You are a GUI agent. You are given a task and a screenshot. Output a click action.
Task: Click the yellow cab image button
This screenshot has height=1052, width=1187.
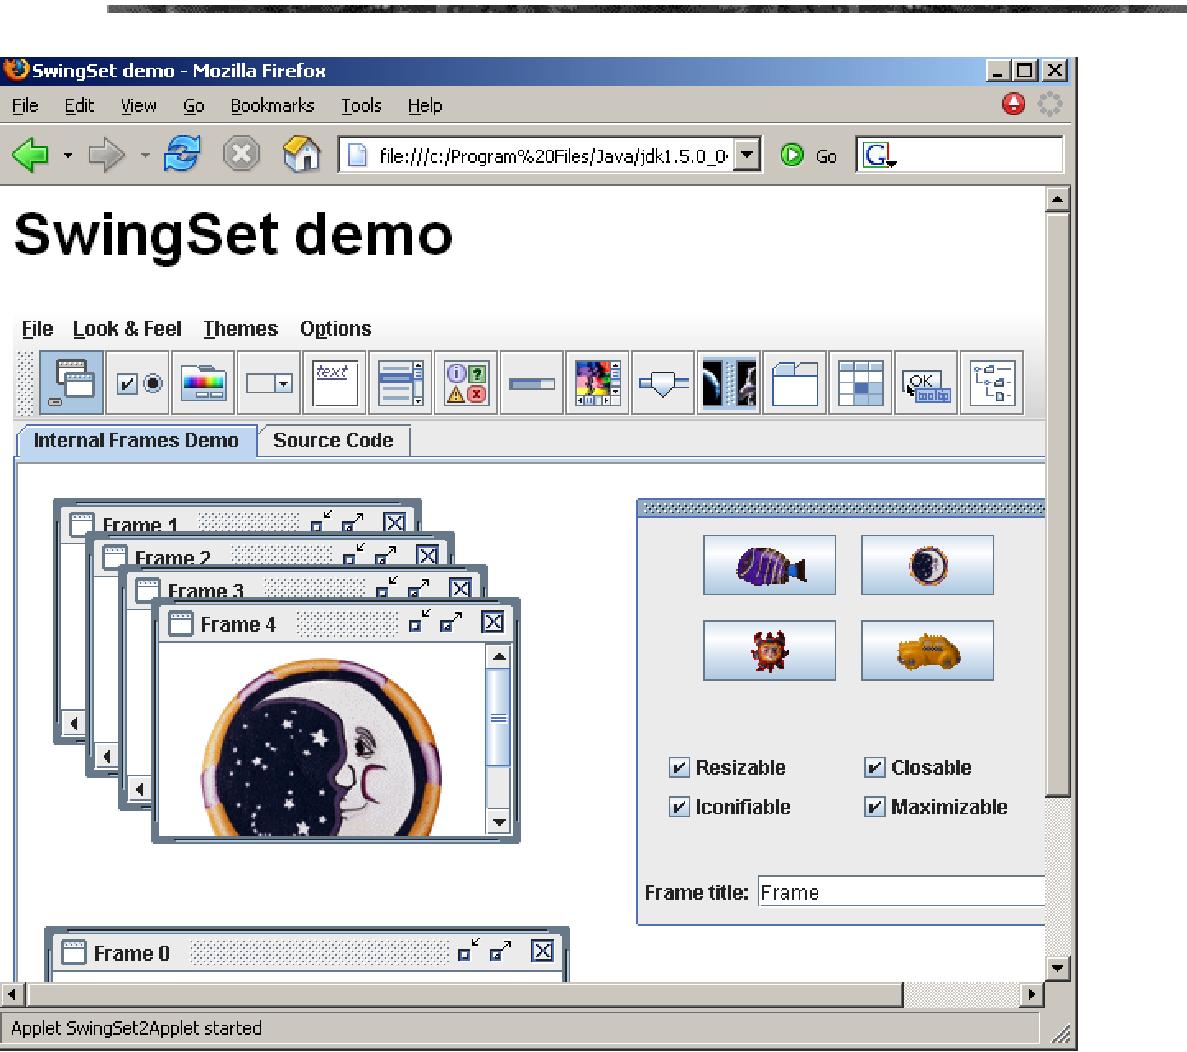click(x=927, y=651)
